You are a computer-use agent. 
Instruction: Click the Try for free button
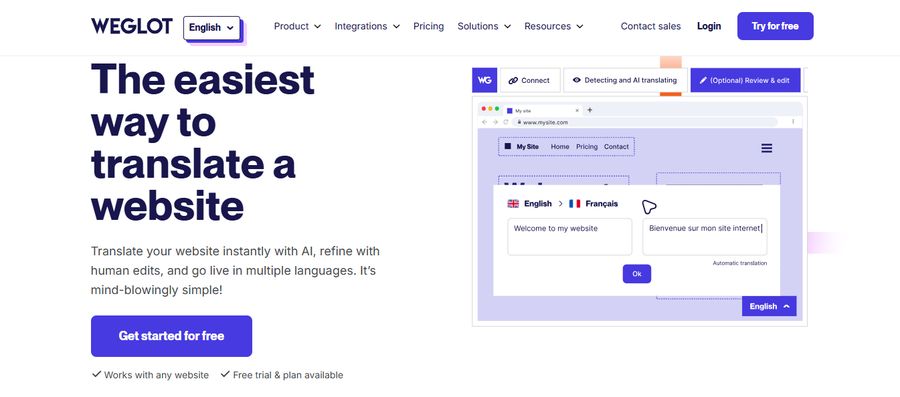click(775, 26)
